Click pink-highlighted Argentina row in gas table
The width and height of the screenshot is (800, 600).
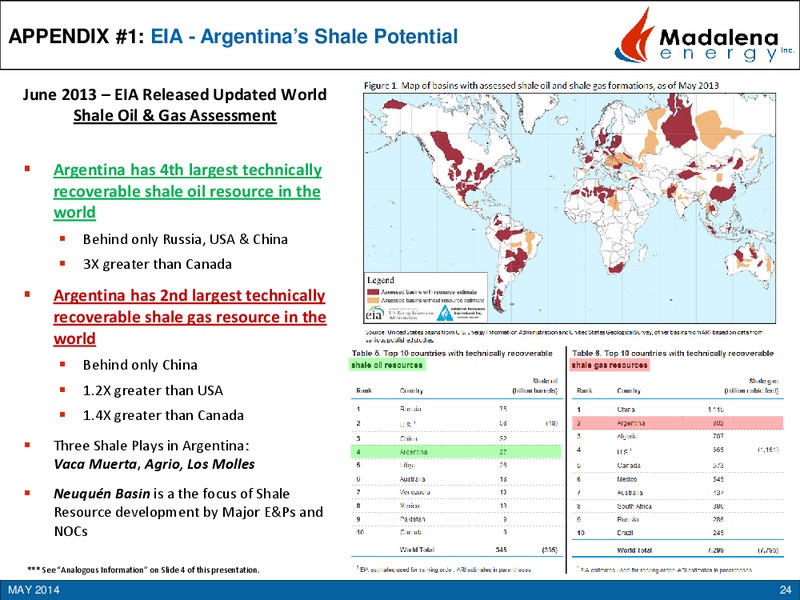[x=677, y=423]
